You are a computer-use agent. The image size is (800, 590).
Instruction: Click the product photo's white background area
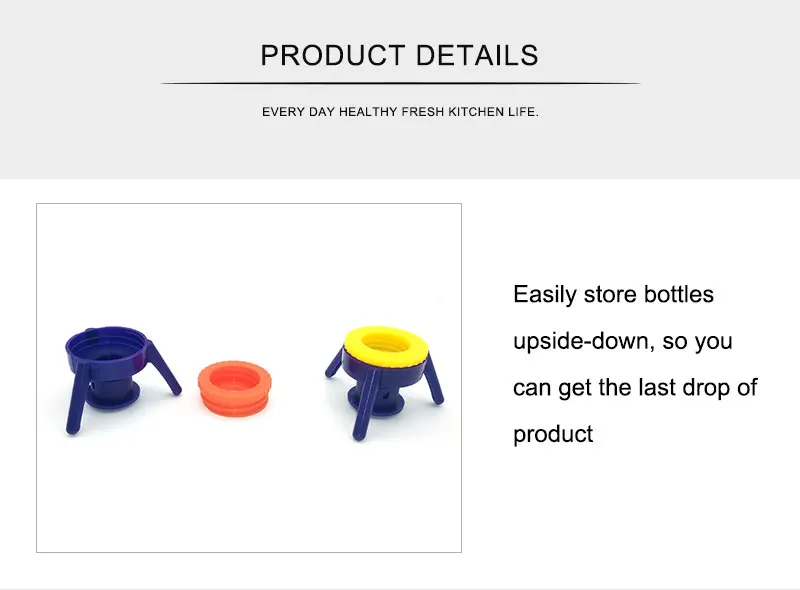[x=249, y=255]
